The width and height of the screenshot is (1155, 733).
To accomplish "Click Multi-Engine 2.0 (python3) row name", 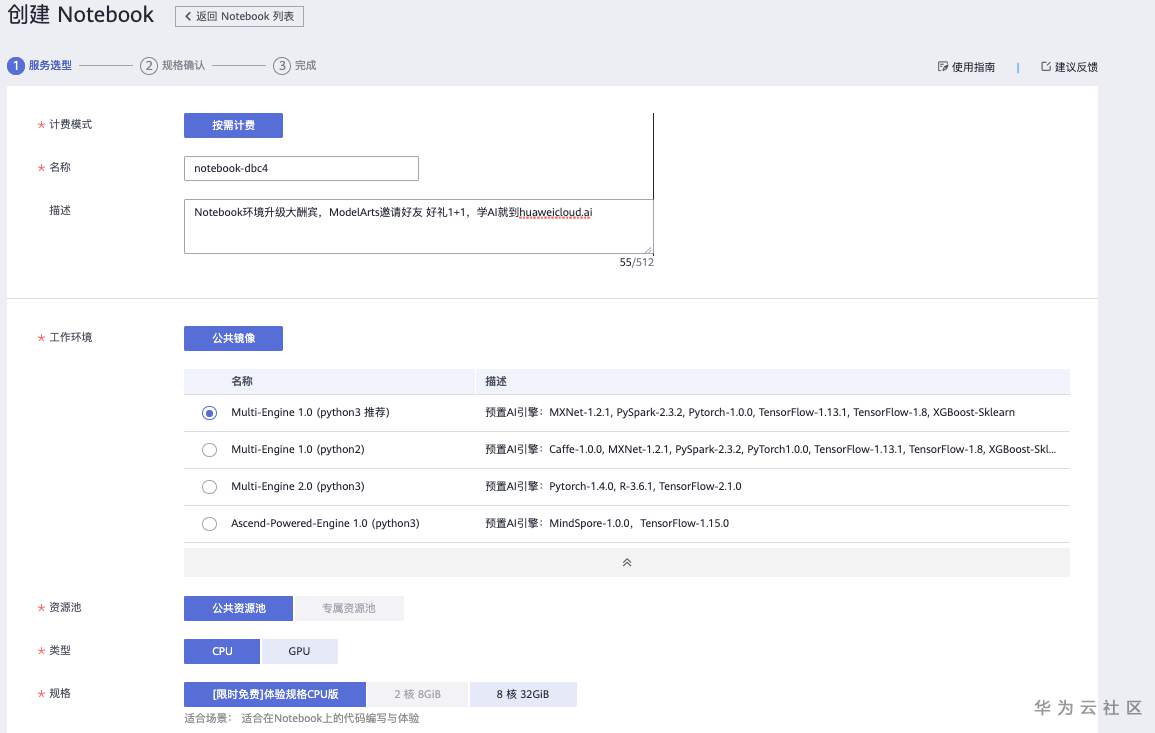I will click(x=298, y=486).
